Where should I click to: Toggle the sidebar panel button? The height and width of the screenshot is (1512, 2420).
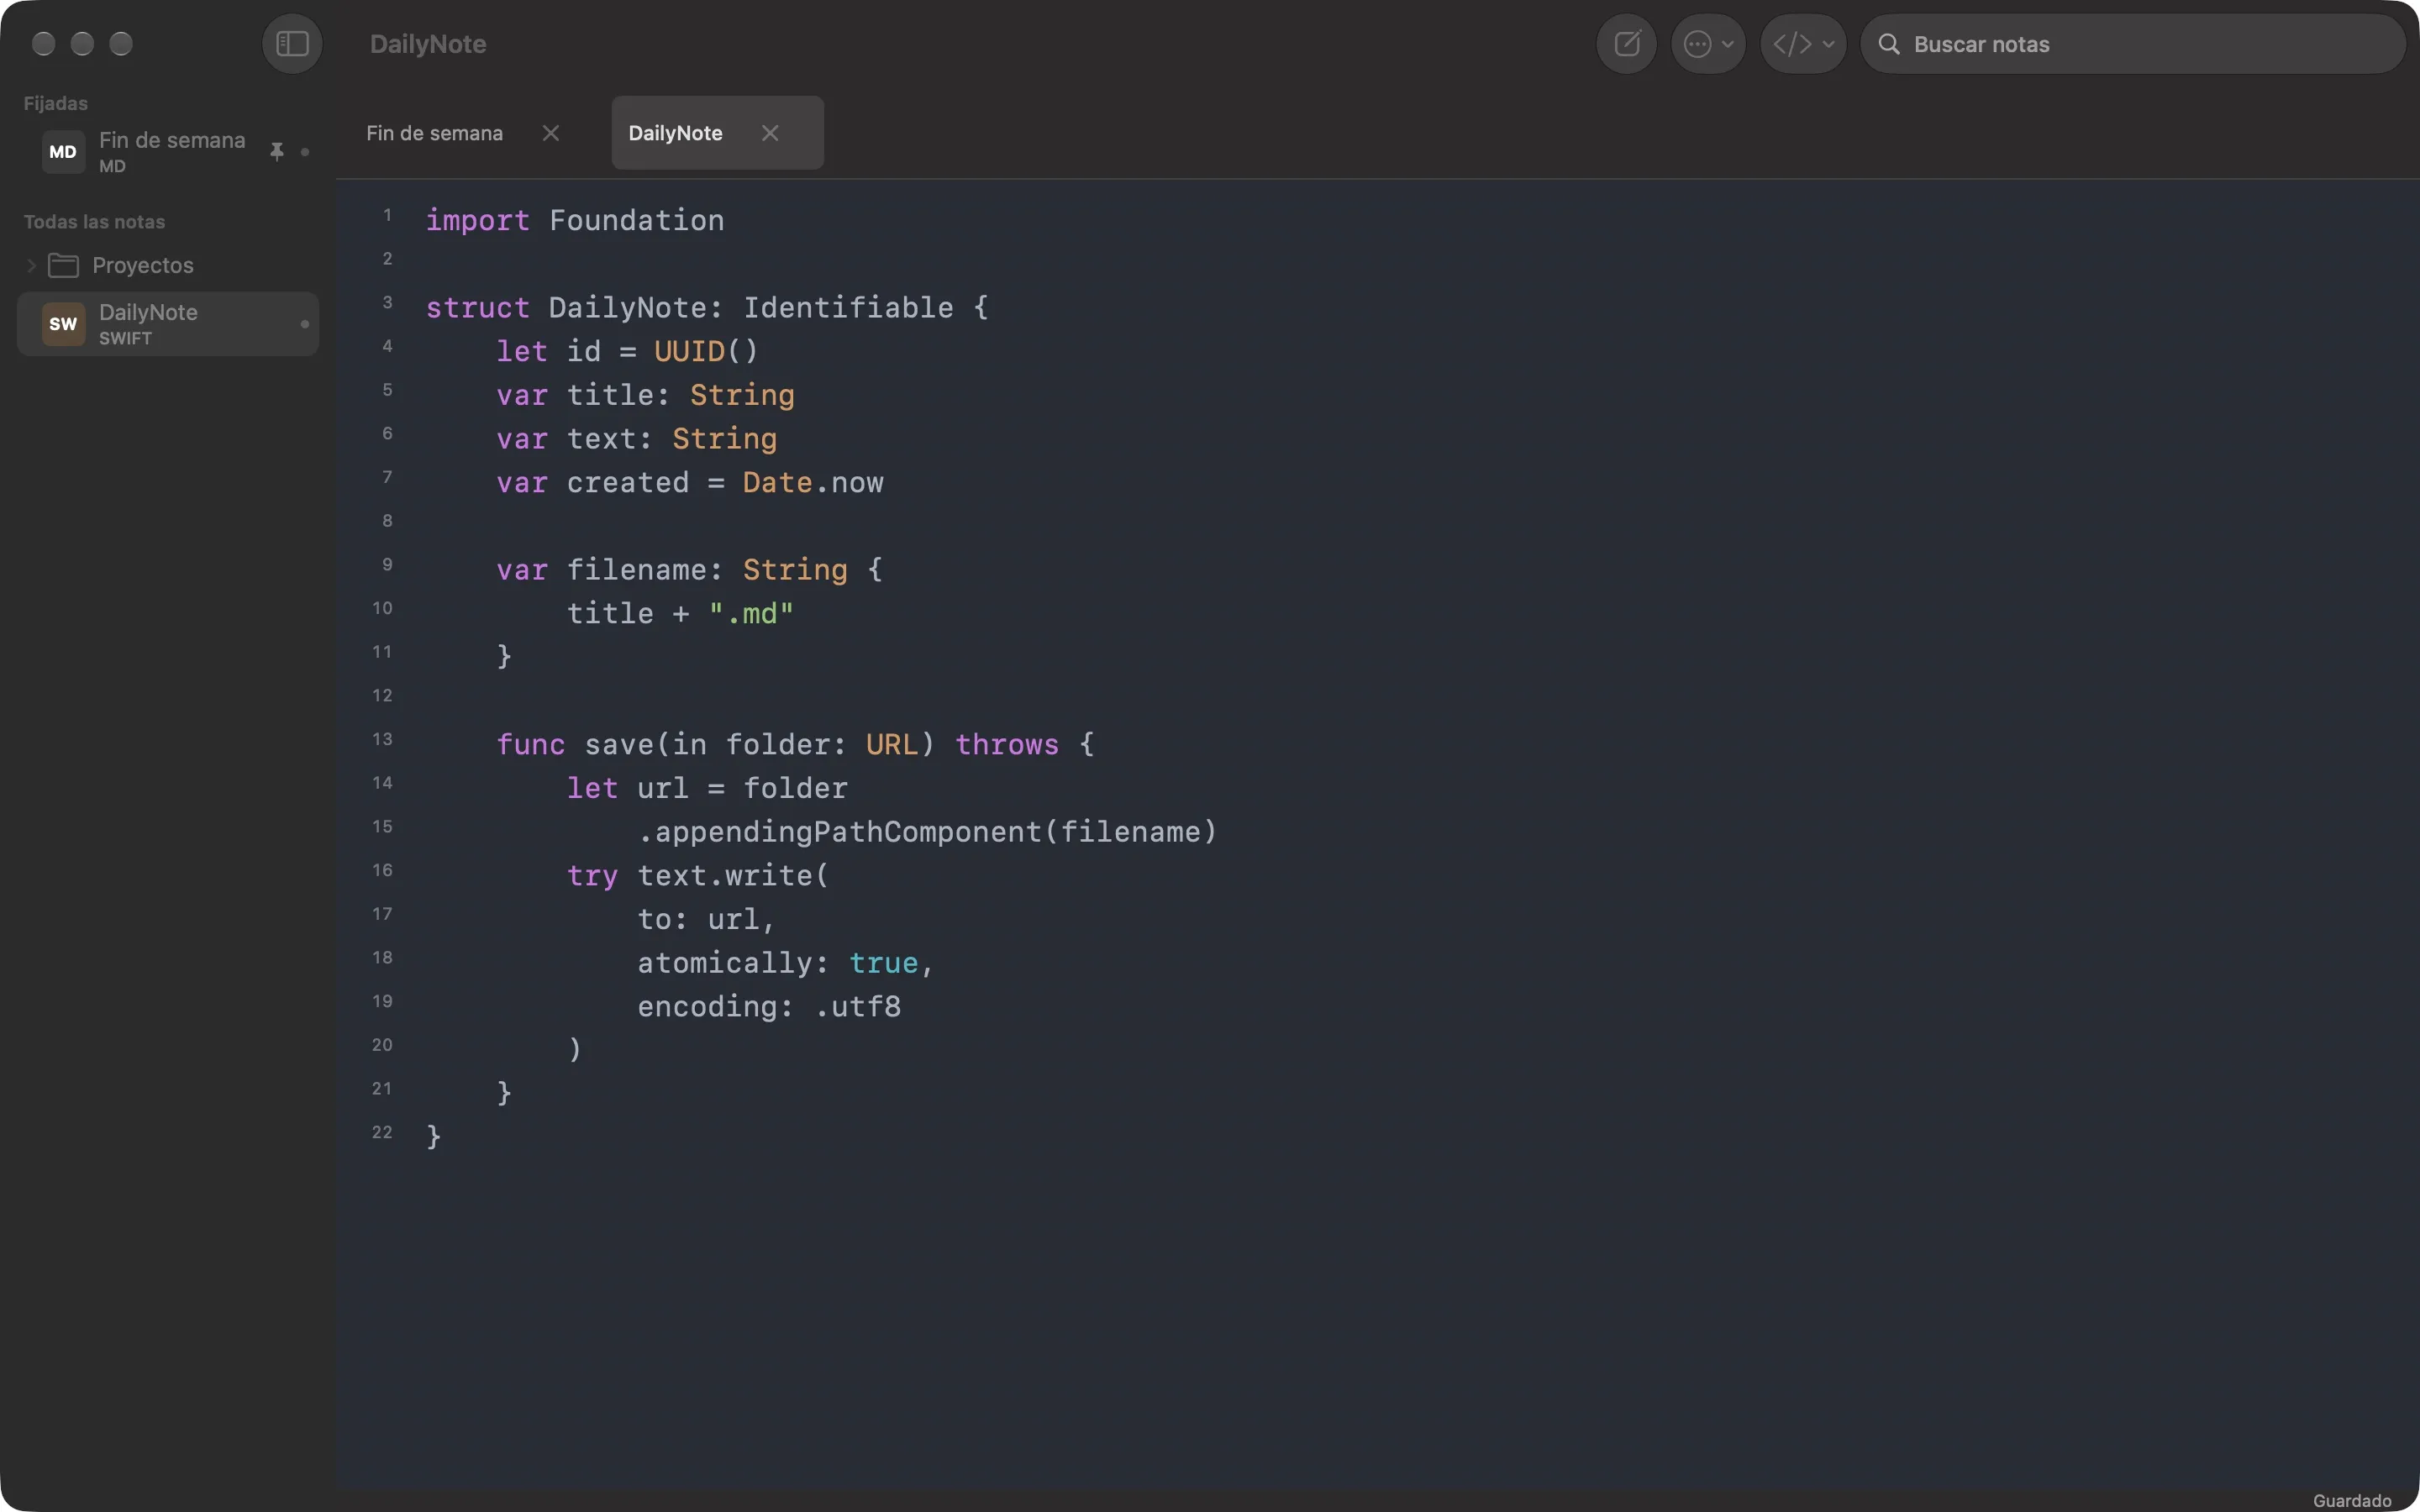pyautogui.click(x=292, y=44)
